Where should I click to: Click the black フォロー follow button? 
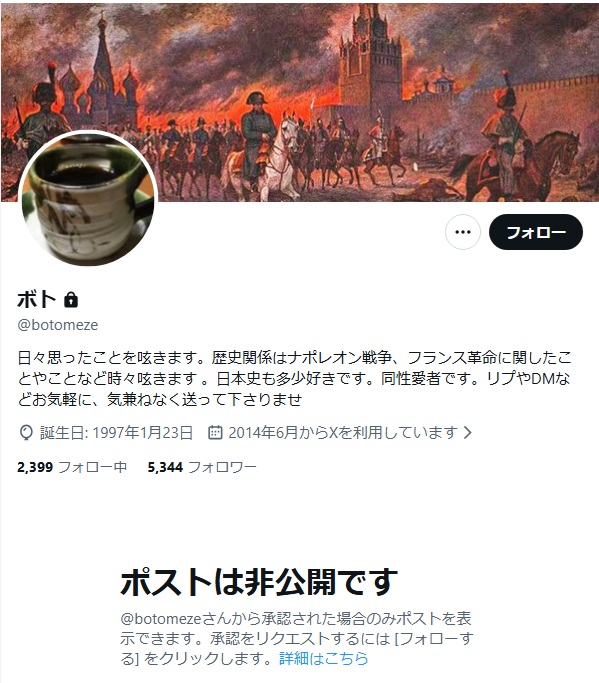[535, 232]
